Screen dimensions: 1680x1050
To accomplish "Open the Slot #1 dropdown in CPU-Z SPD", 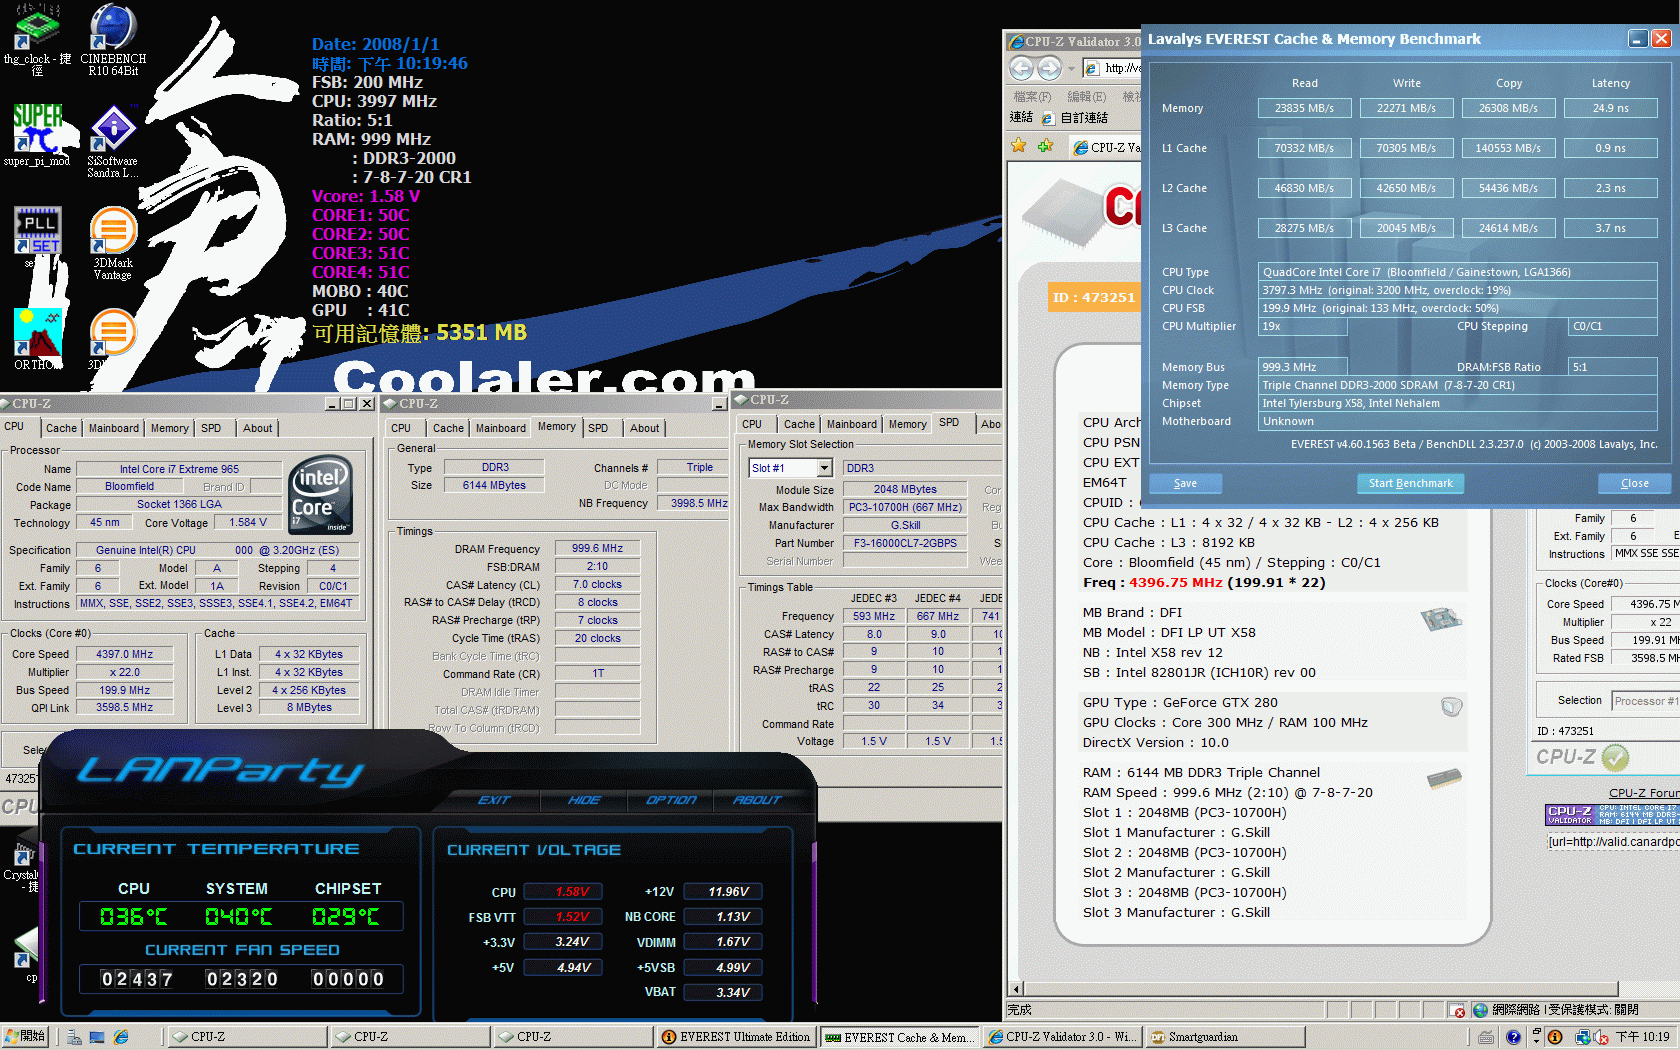I will click(x=824, y=468).
